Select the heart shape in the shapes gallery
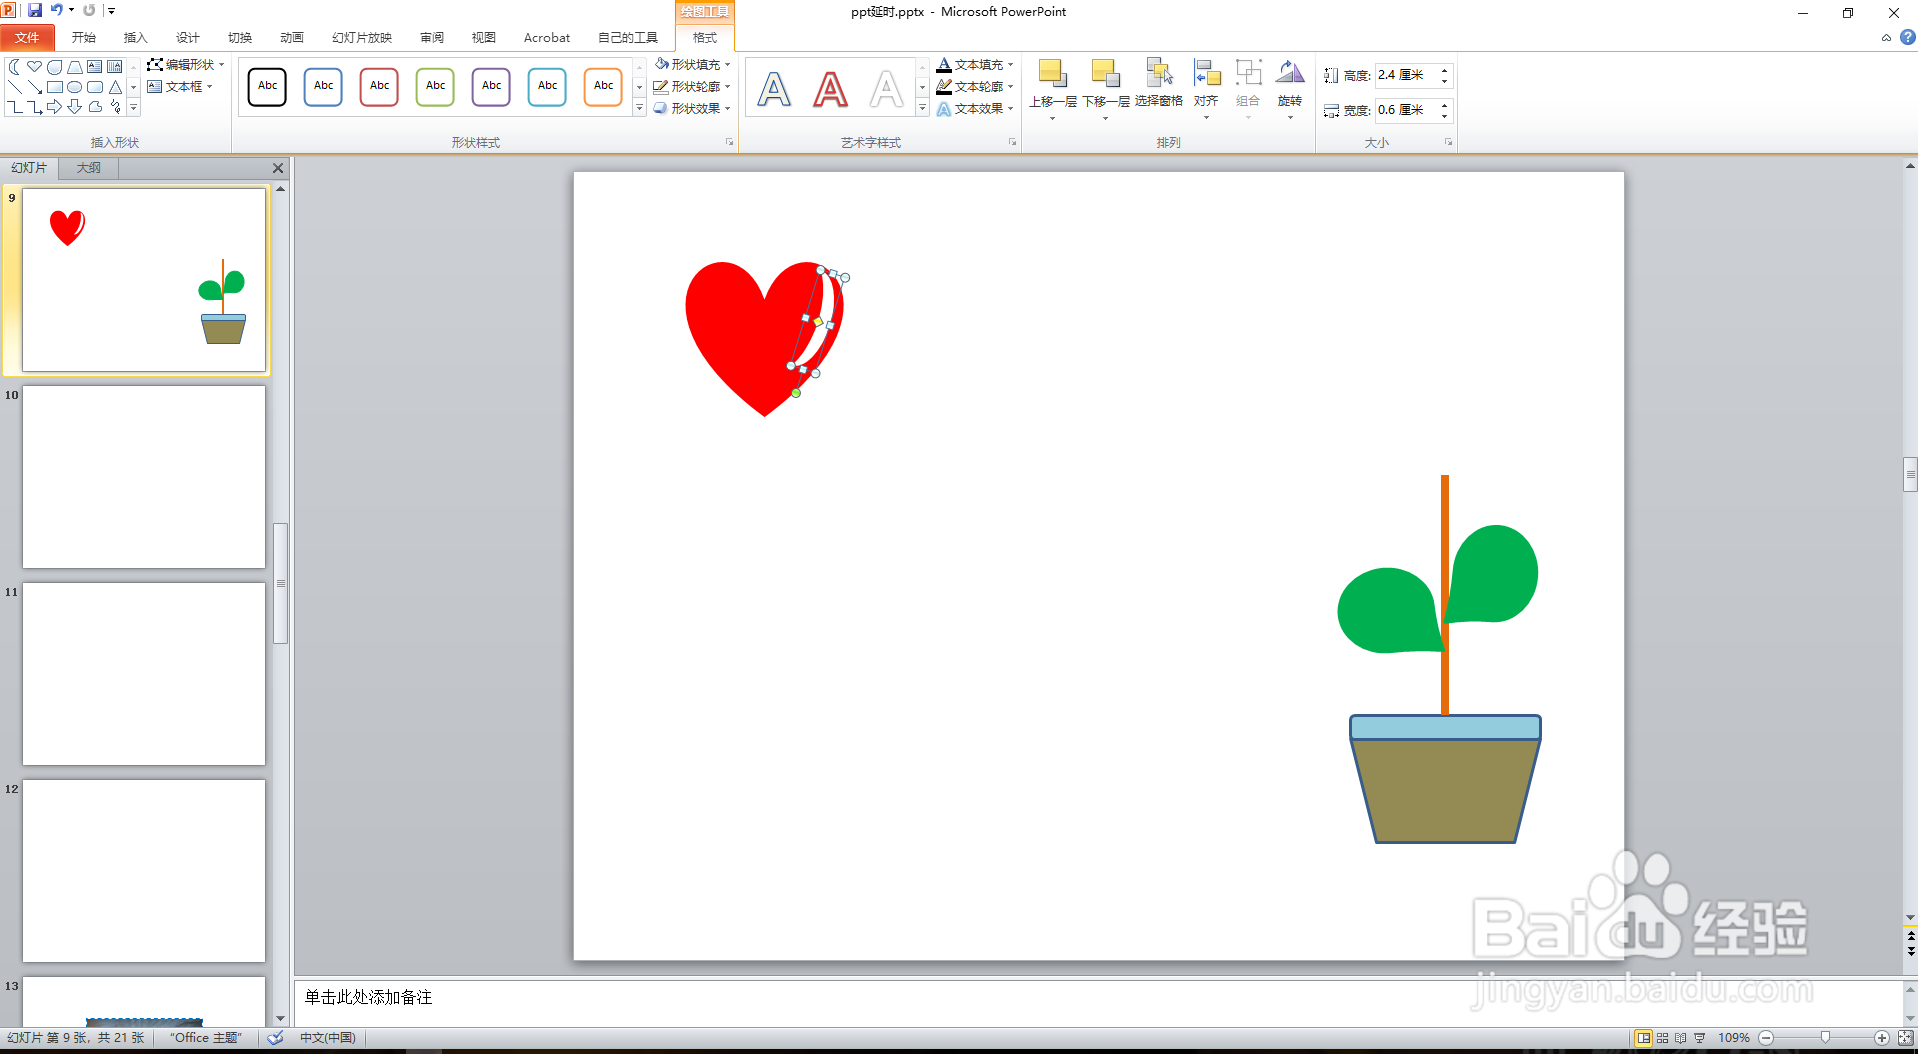The width and height of the screenshot is (1918, 1054). point(35,67)
